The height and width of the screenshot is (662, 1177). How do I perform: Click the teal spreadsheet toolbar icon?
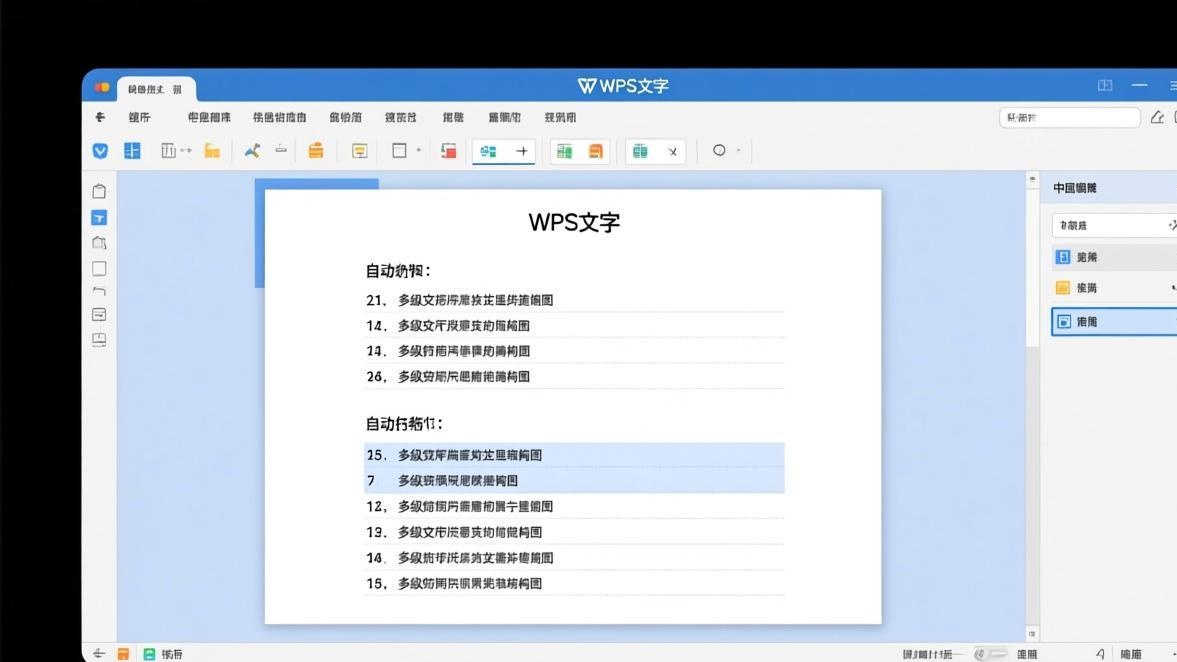640,151
